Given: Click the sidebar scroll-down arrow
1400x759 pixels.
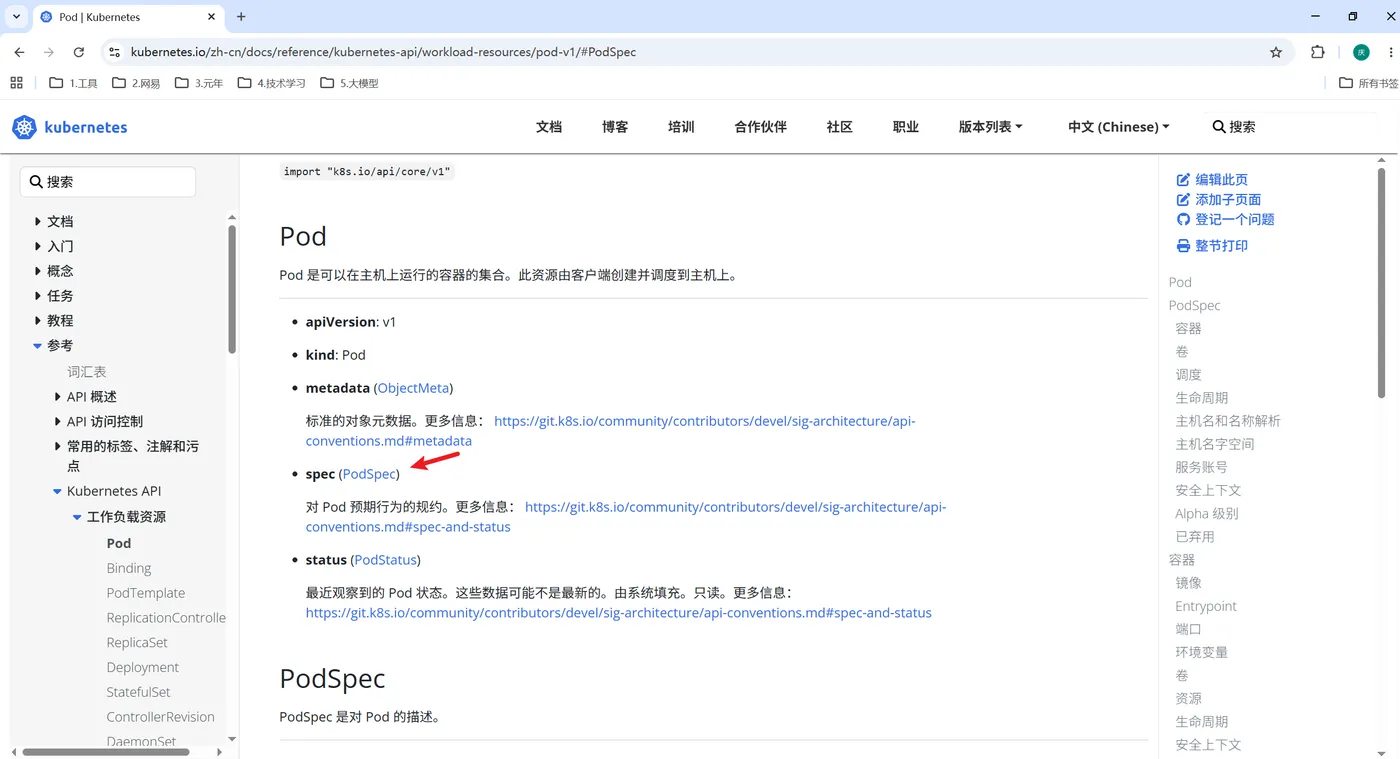Looking at the screenshot, I should [x=232, y=740].
